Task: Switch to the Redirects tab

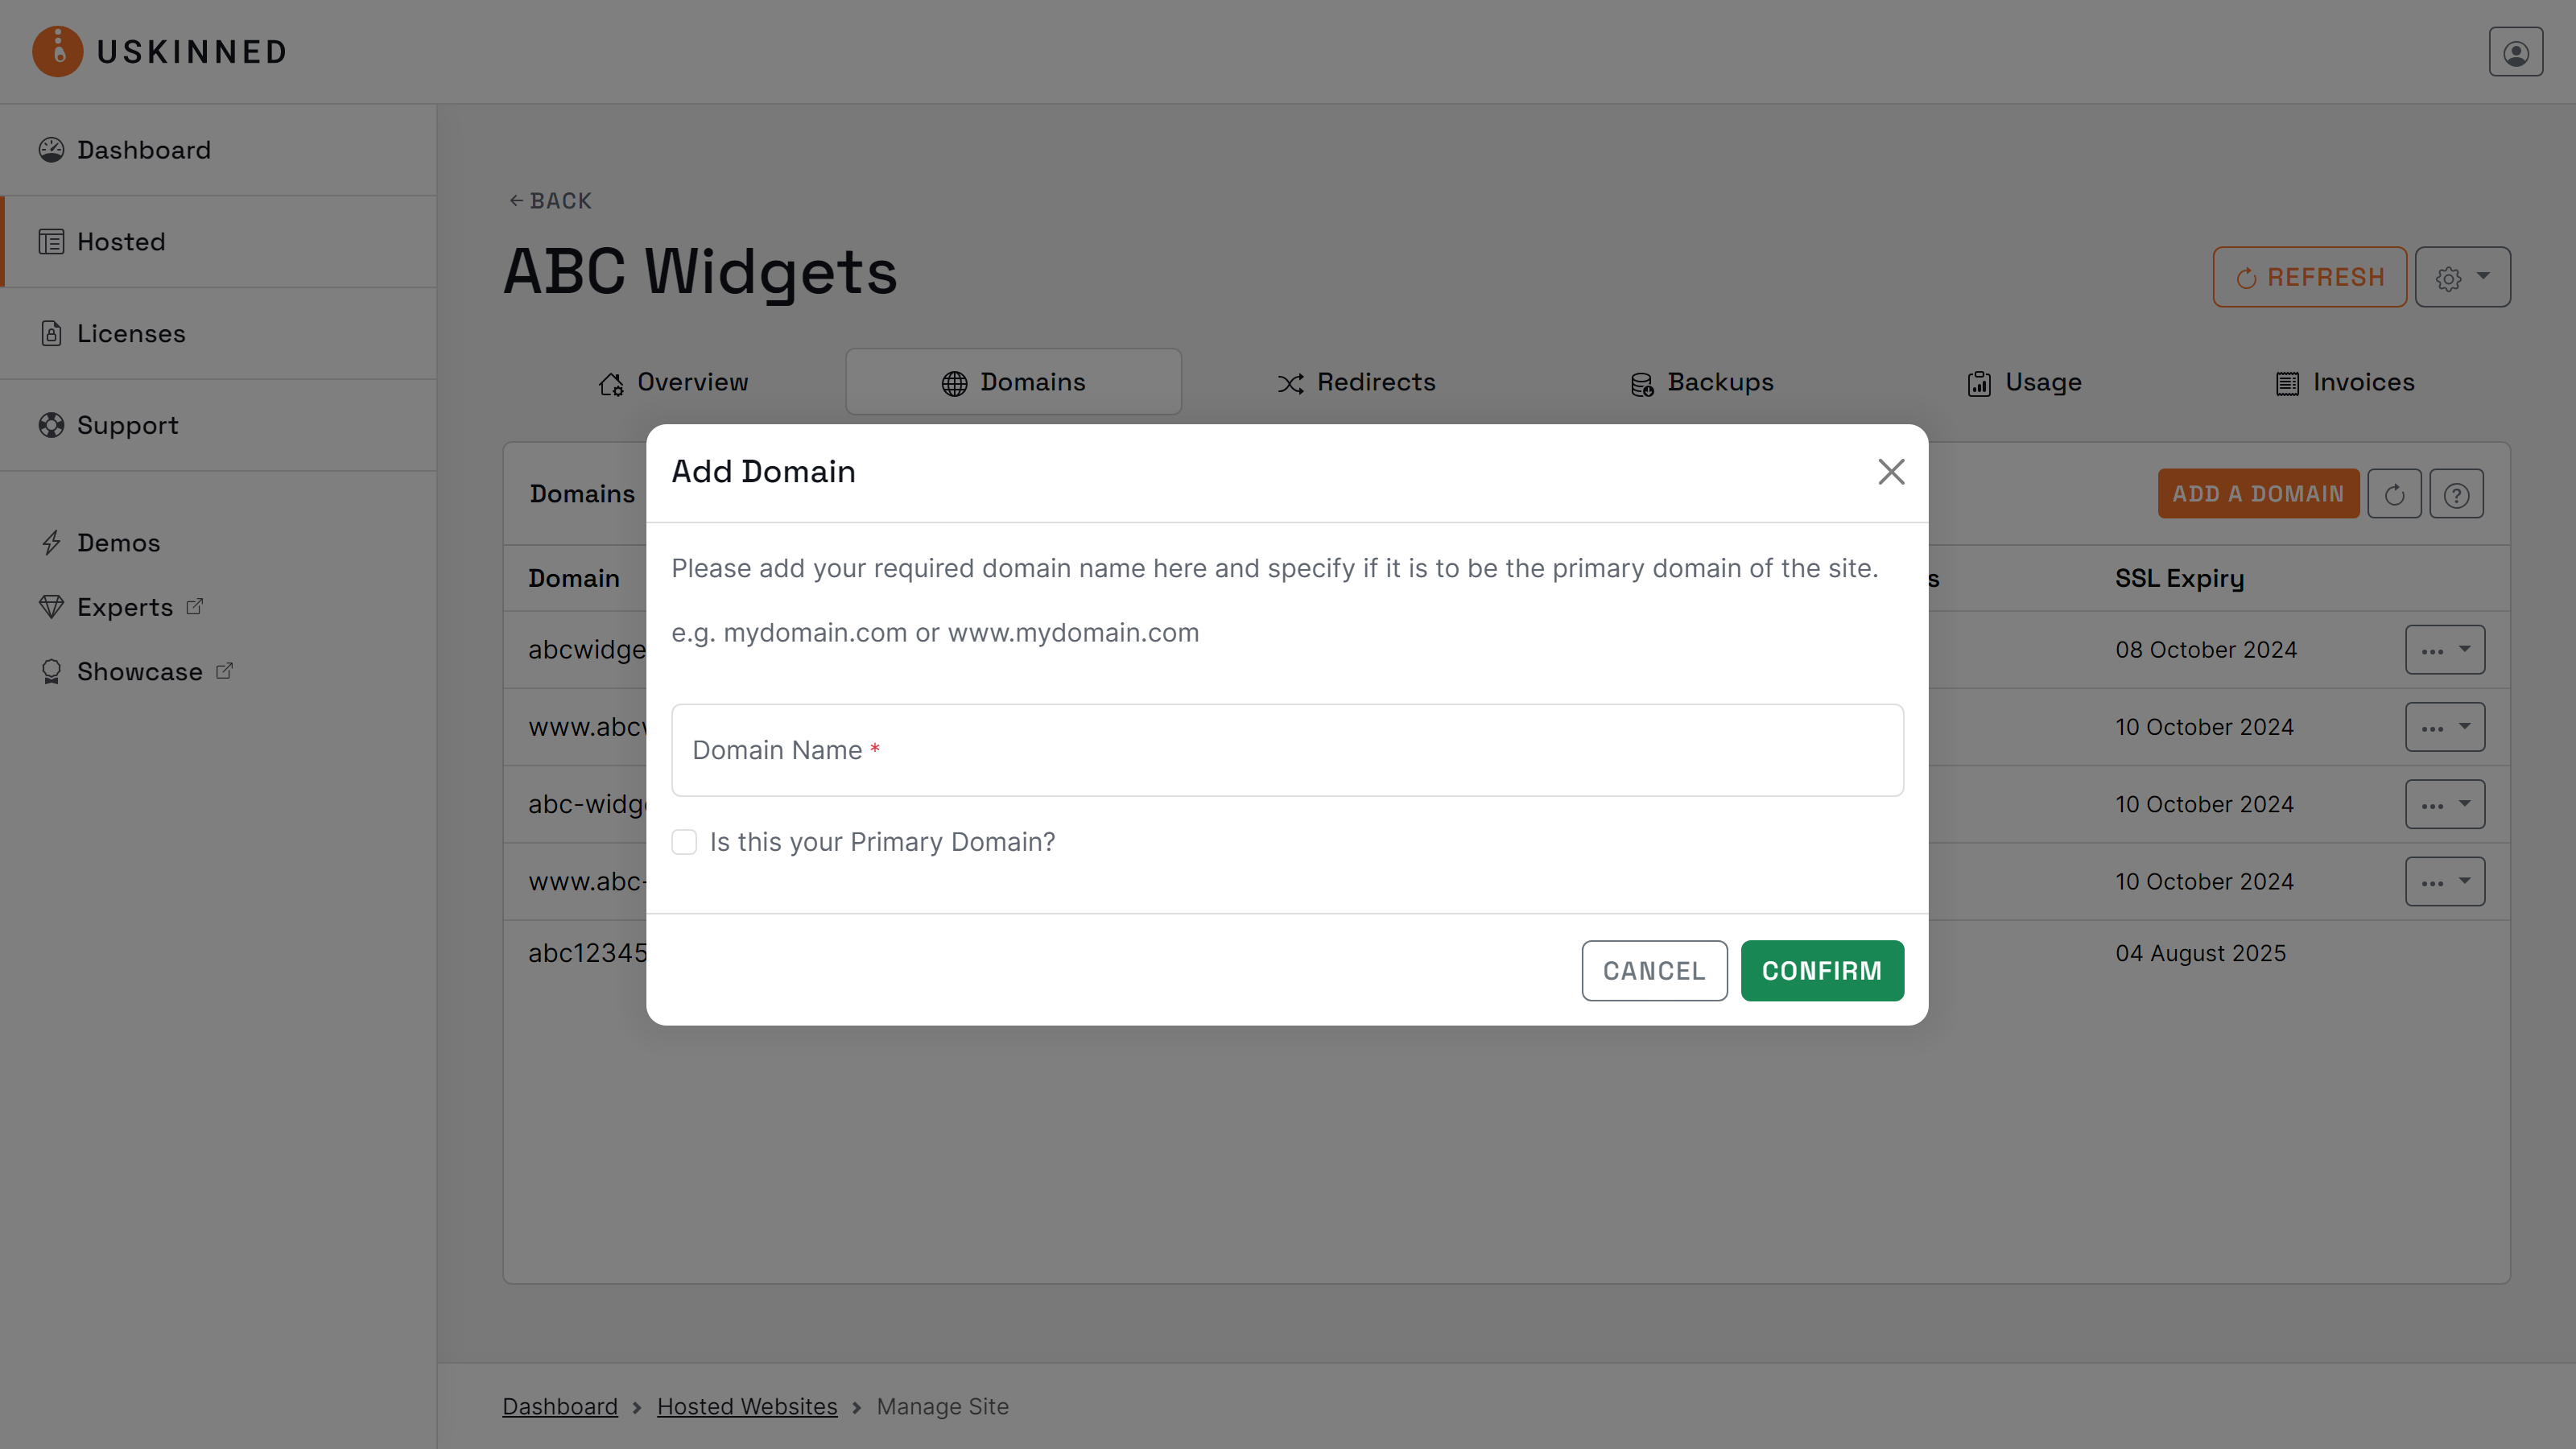Action: pyautogui.click(x=1356, y=381)
